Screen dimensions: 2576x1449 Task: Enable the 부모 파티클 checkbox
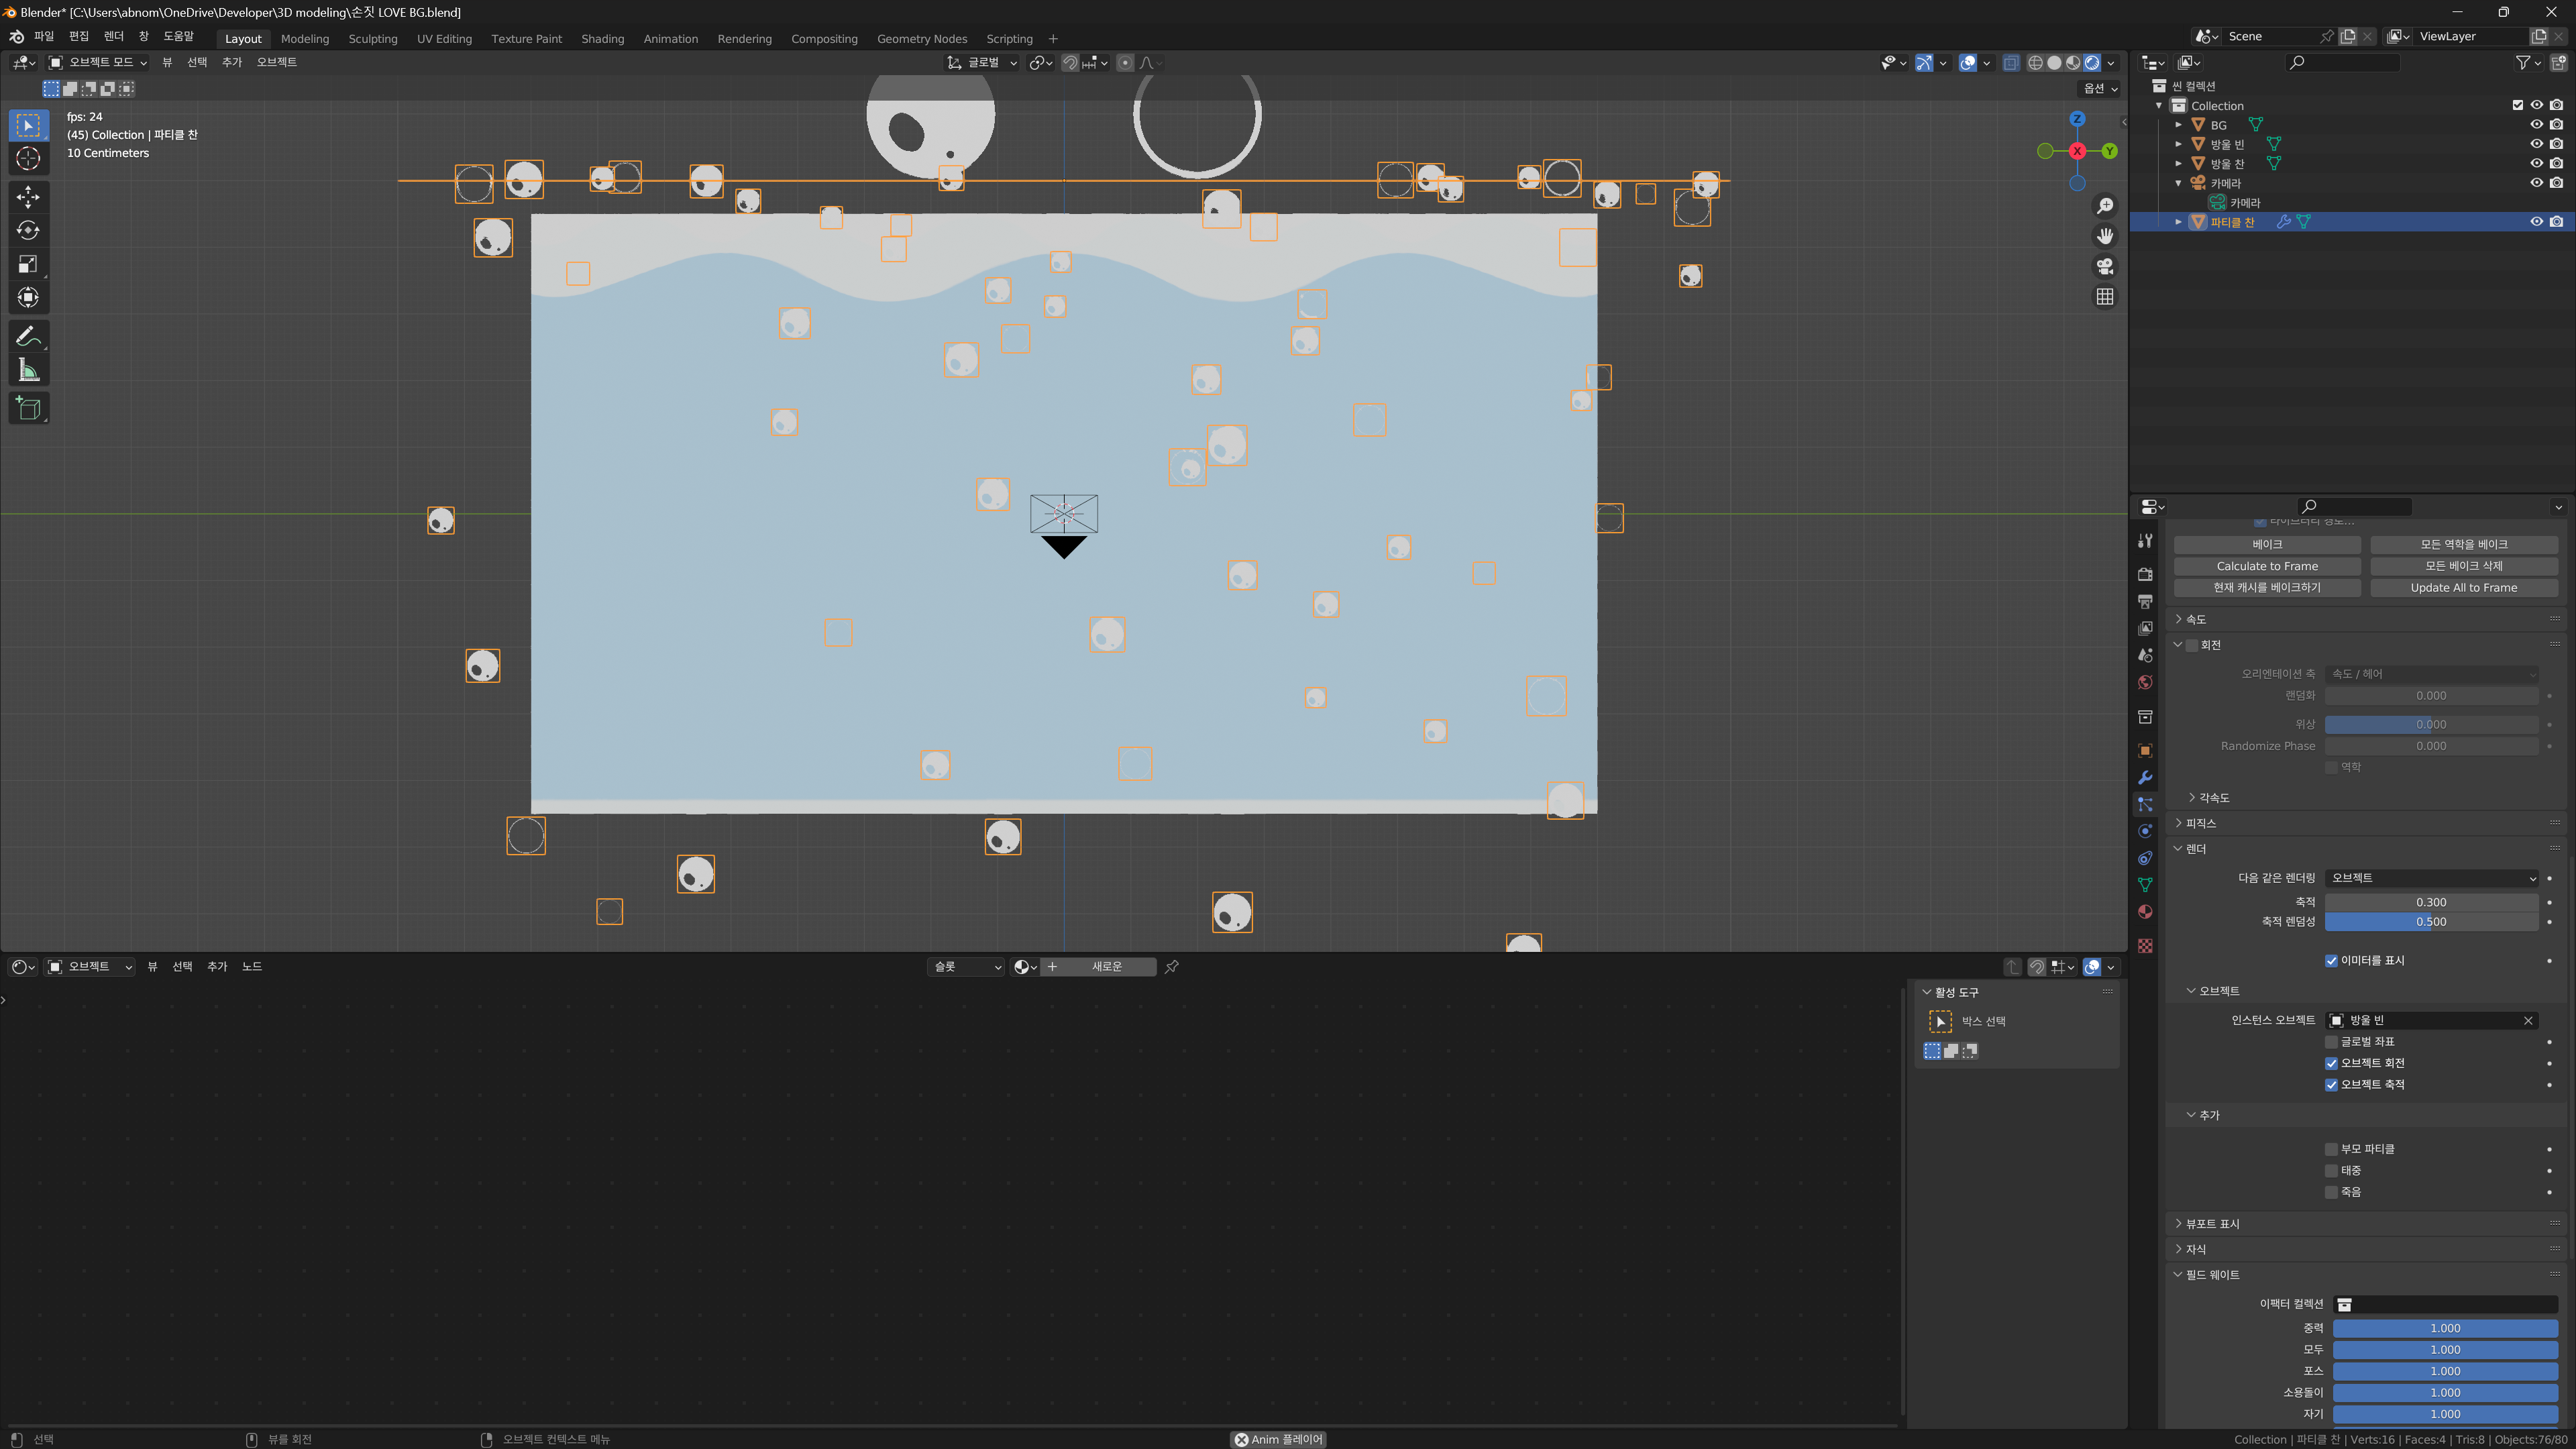(x=2331, y=1149)
